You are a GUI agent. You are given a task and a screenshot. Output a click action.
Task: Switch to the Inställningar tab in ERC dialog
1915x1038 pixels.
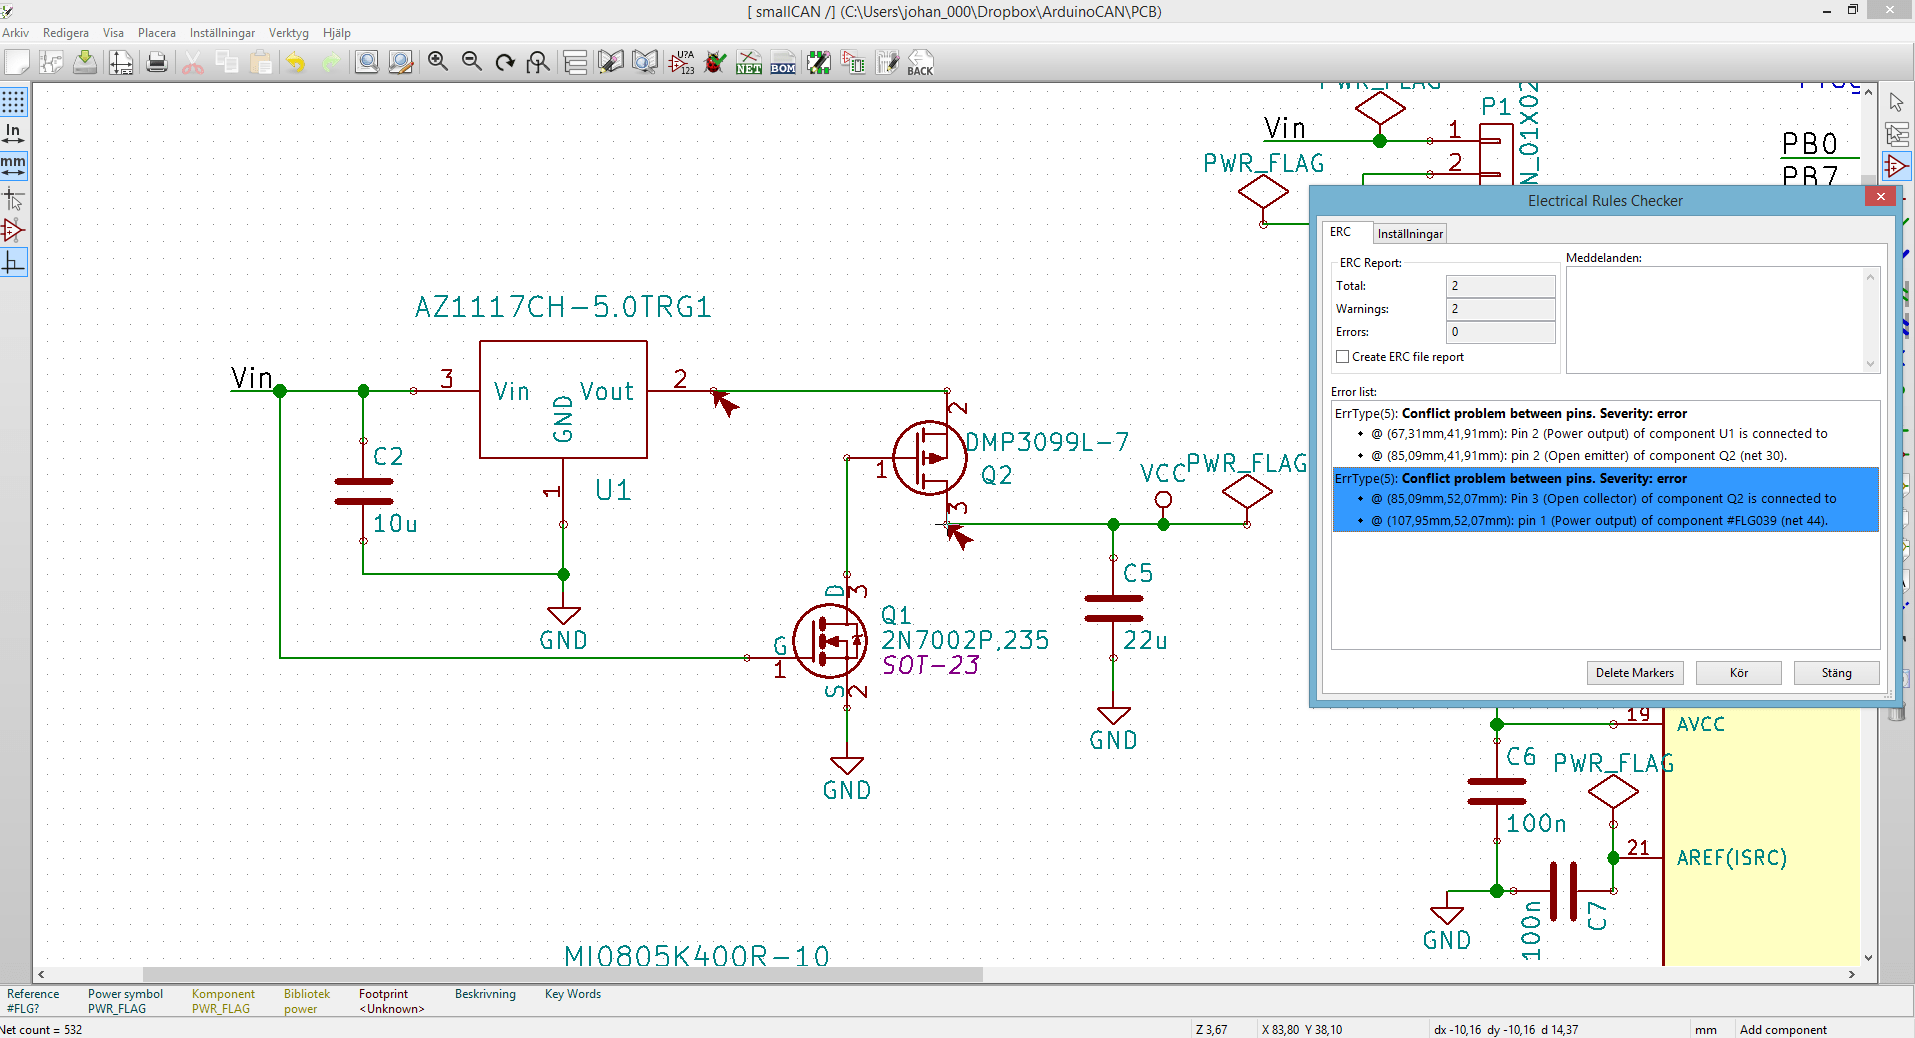(1410, 233)
